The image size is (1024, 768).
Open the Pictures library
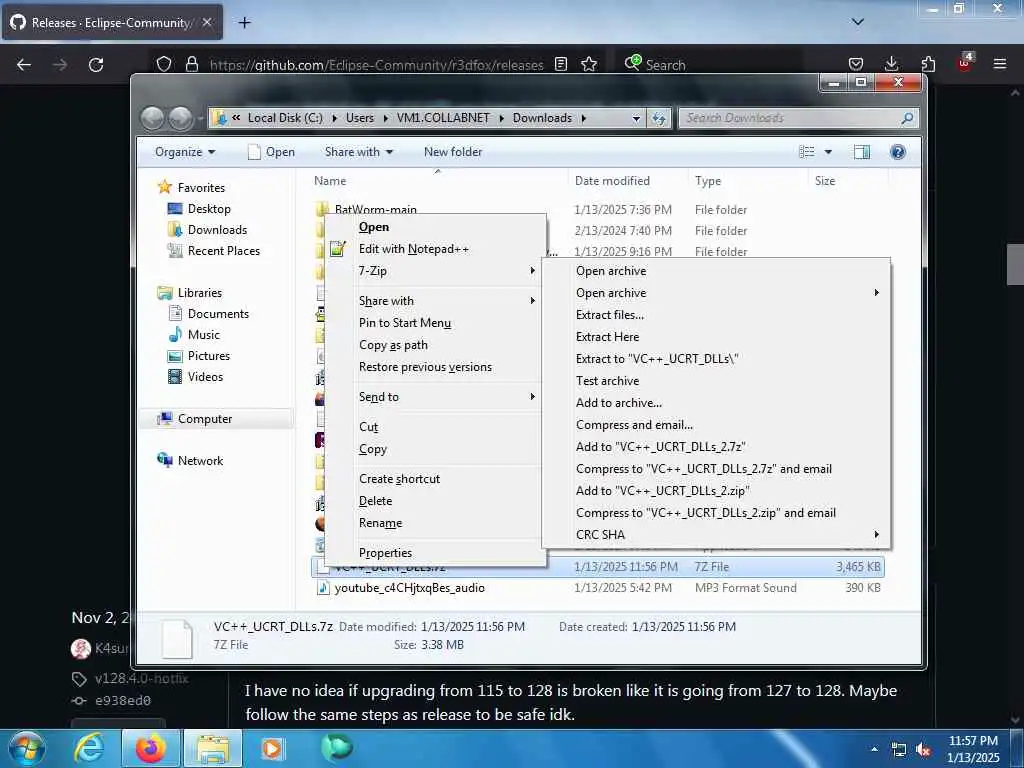(x=209, y=356)
